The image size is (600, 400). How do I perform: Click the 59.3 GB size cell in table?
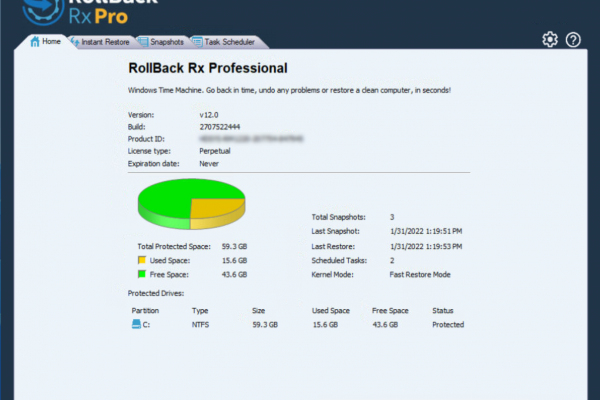pyautogui.click(x=265, y=325)
